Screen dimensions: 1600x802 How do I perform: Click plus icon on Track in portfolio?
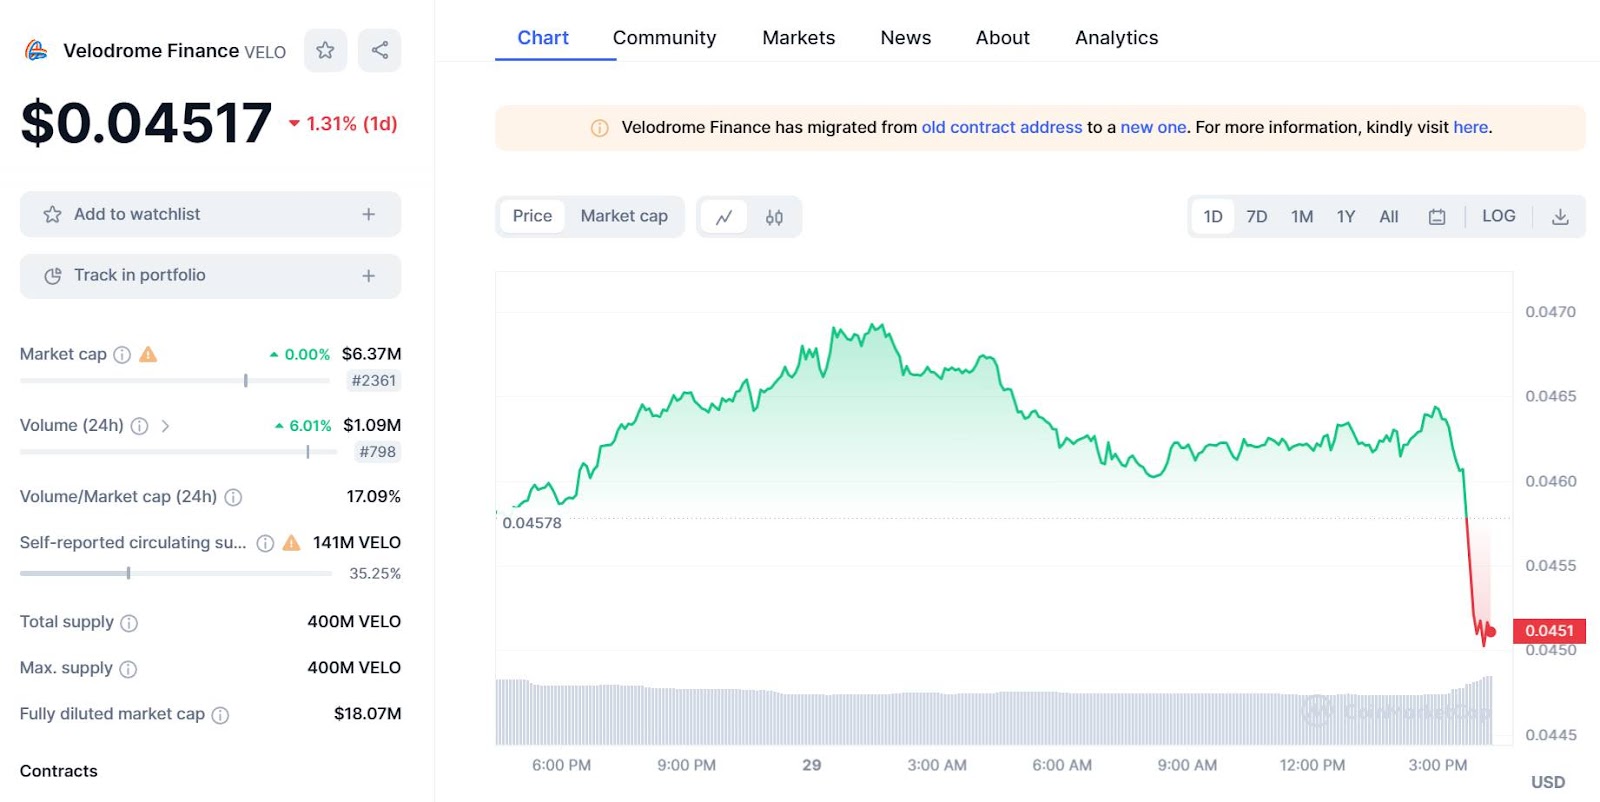(369, 275)
